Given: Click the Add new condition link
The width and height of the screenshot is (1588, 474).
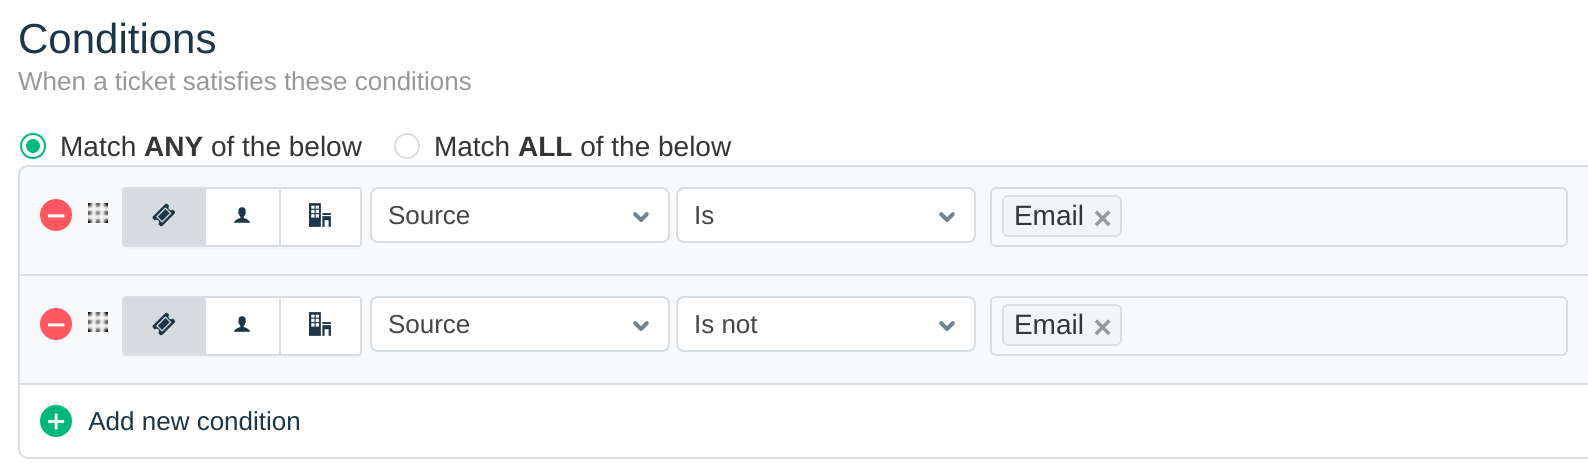Looking at the screenshot, I should point(194,421).
